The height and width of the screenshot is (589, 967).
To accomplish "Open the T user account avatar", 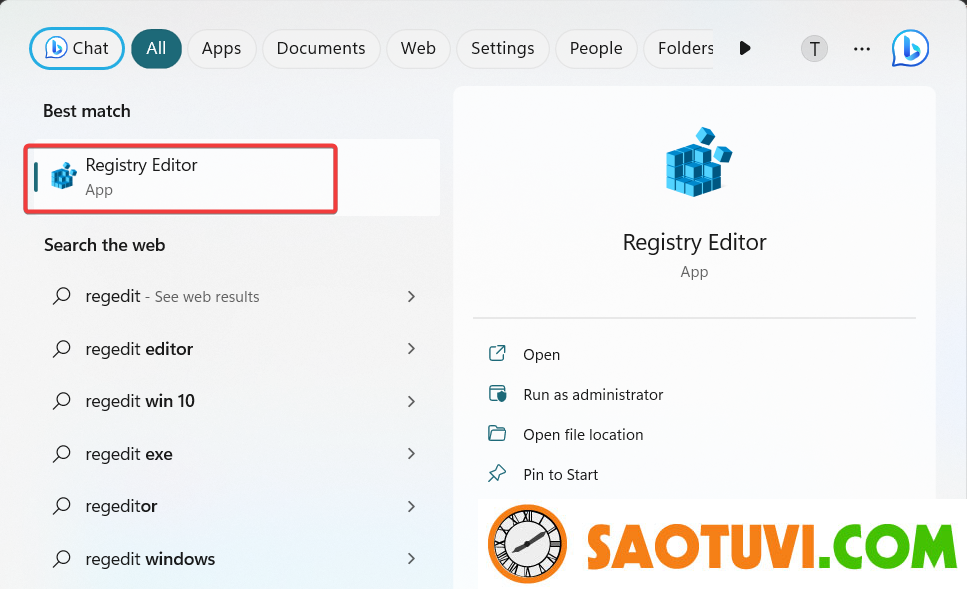I will coord(814,48).
